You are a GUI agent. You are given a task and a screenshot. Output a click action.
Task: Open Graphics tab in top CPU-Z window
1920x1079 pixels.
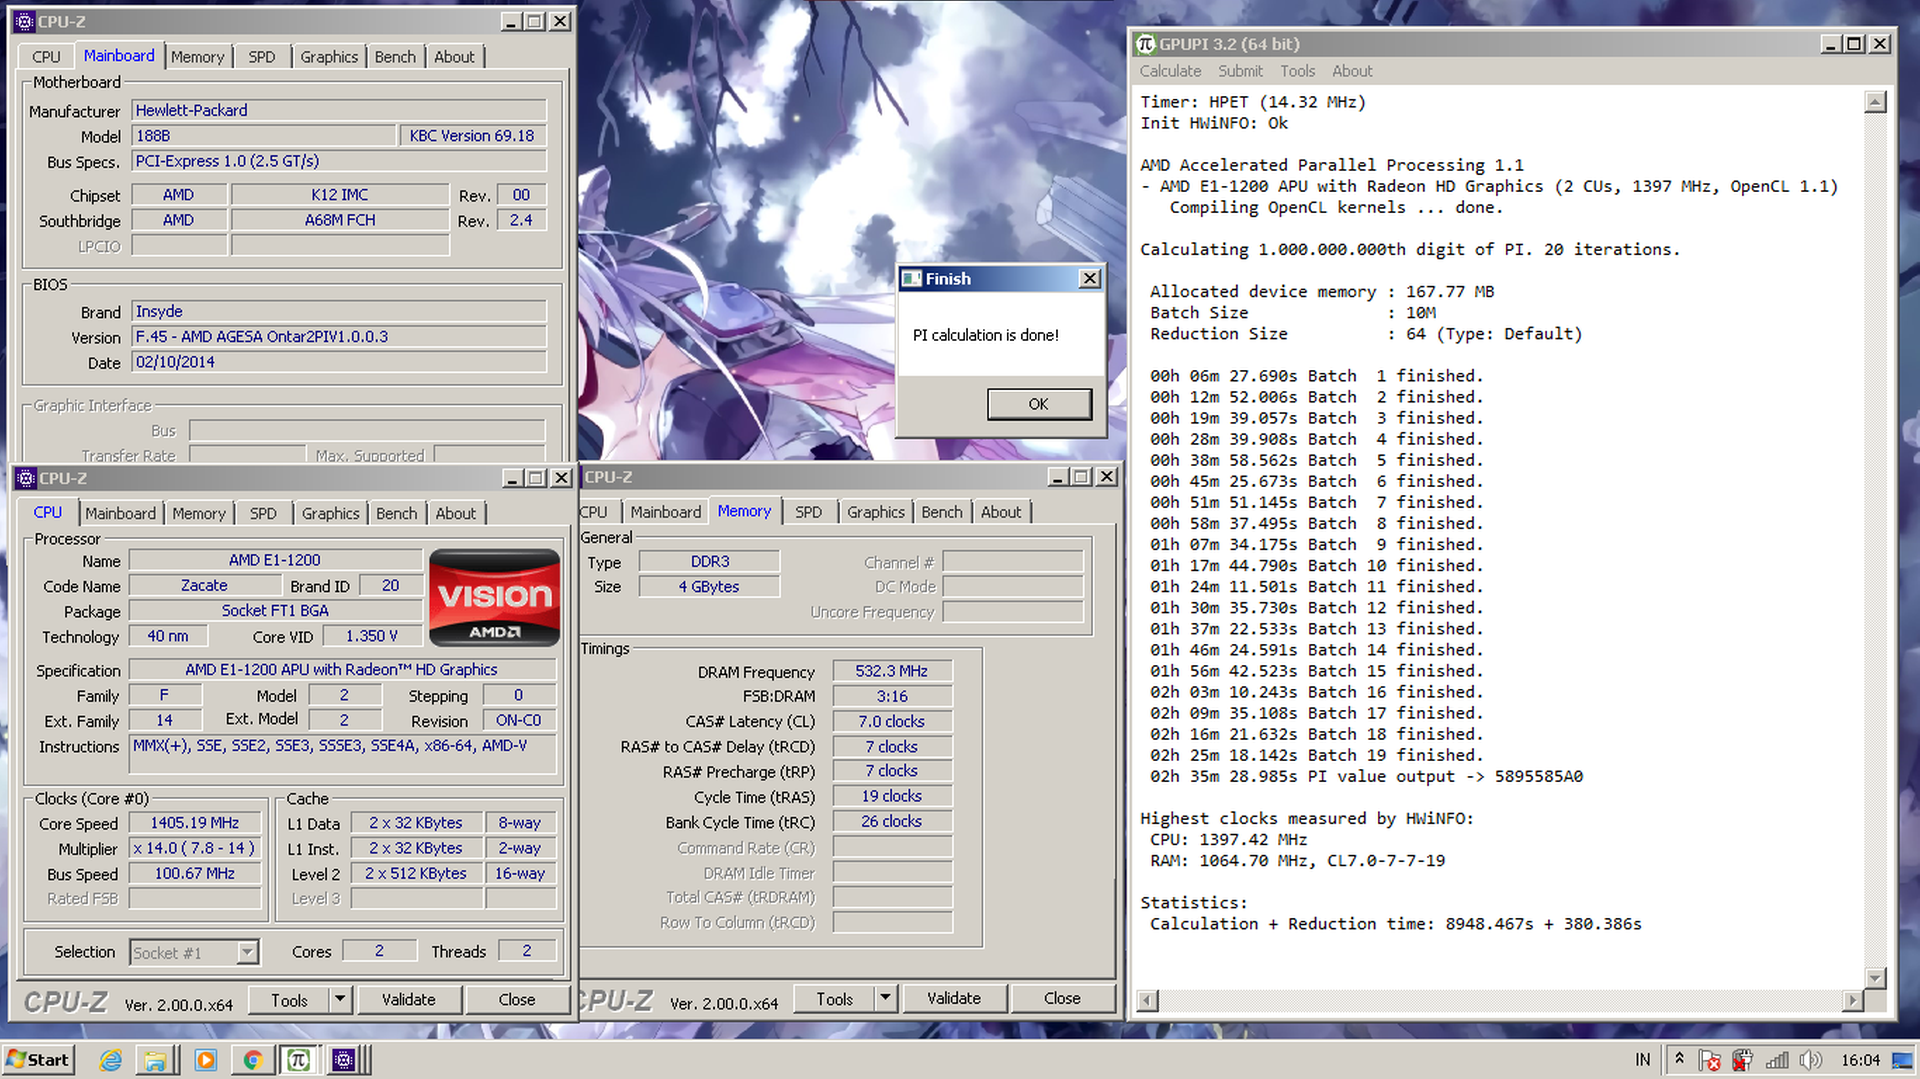[329, 57]
